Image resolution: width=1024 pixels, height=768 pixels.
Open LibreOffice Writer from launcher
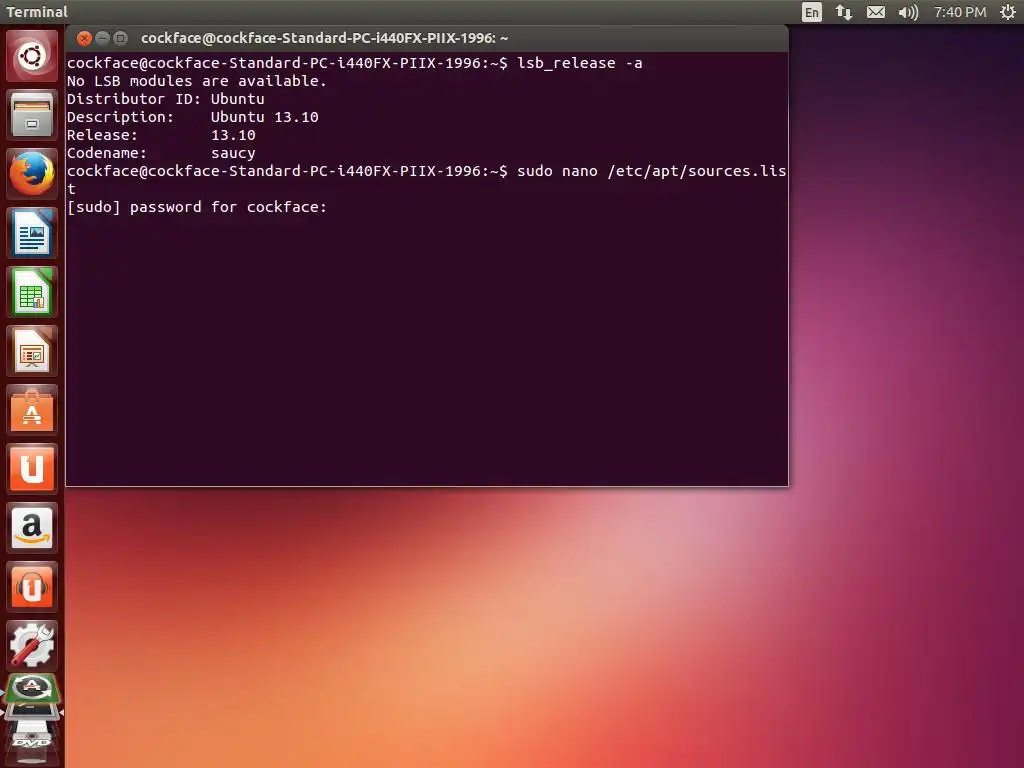(32, 233)
